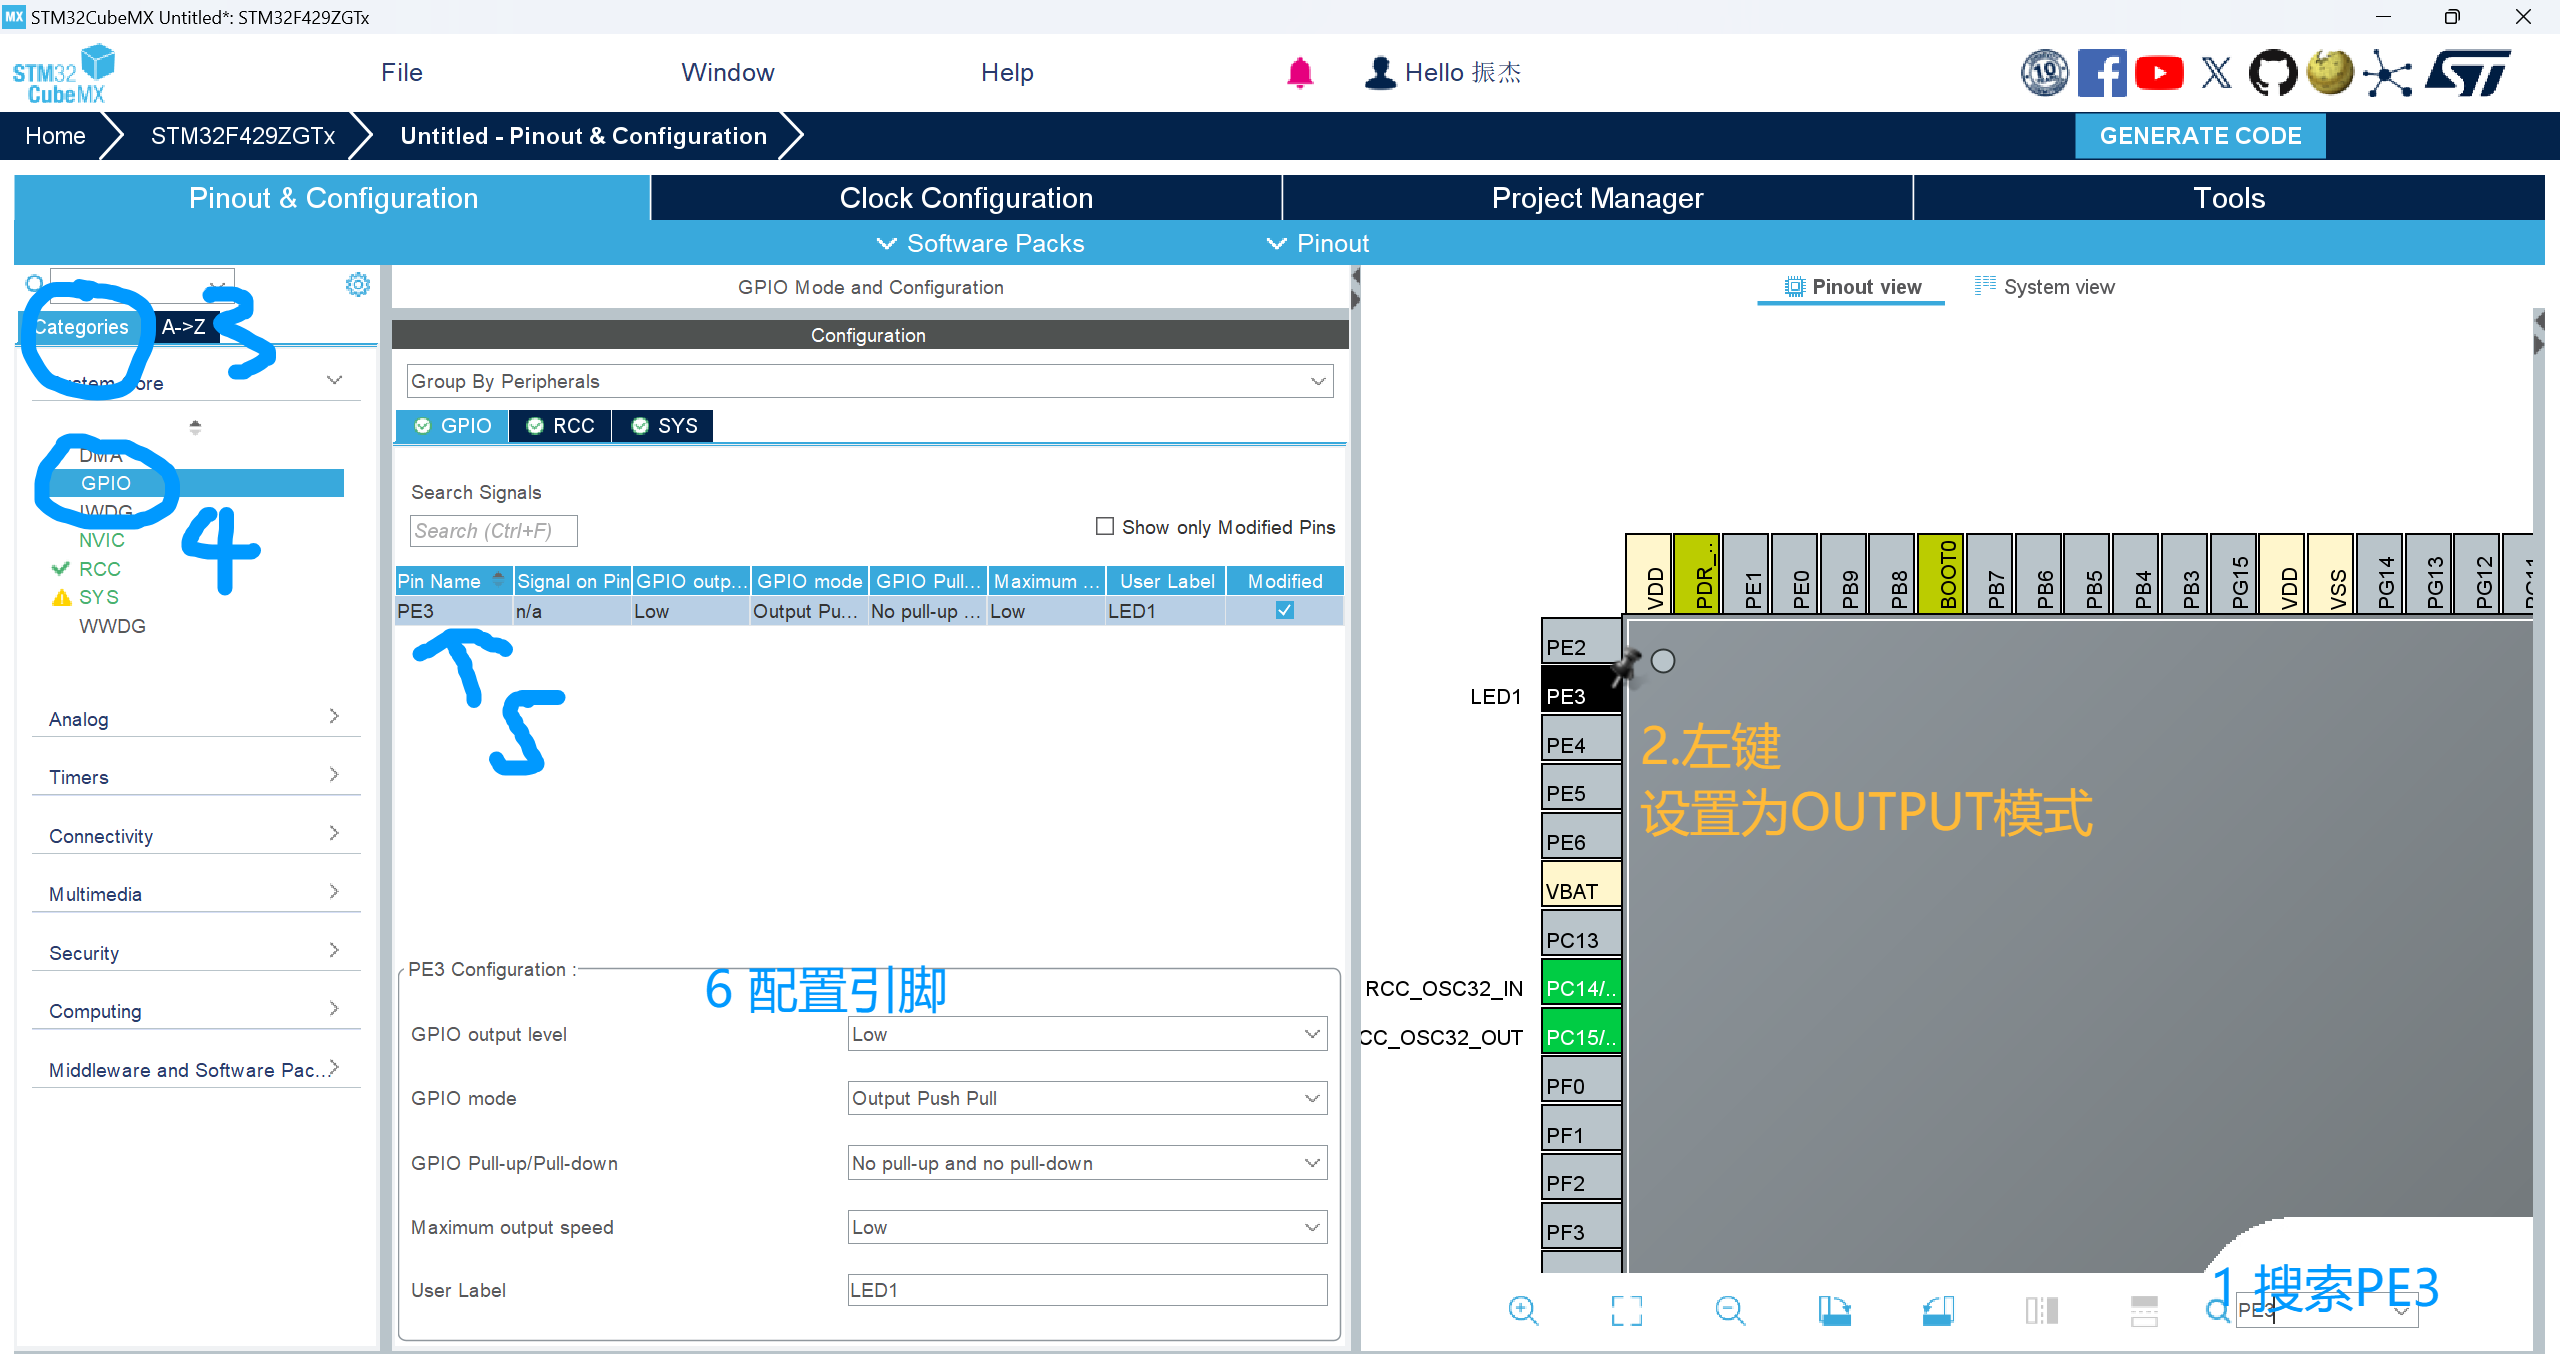Open the GPIO output level dropdown

1087,1034
